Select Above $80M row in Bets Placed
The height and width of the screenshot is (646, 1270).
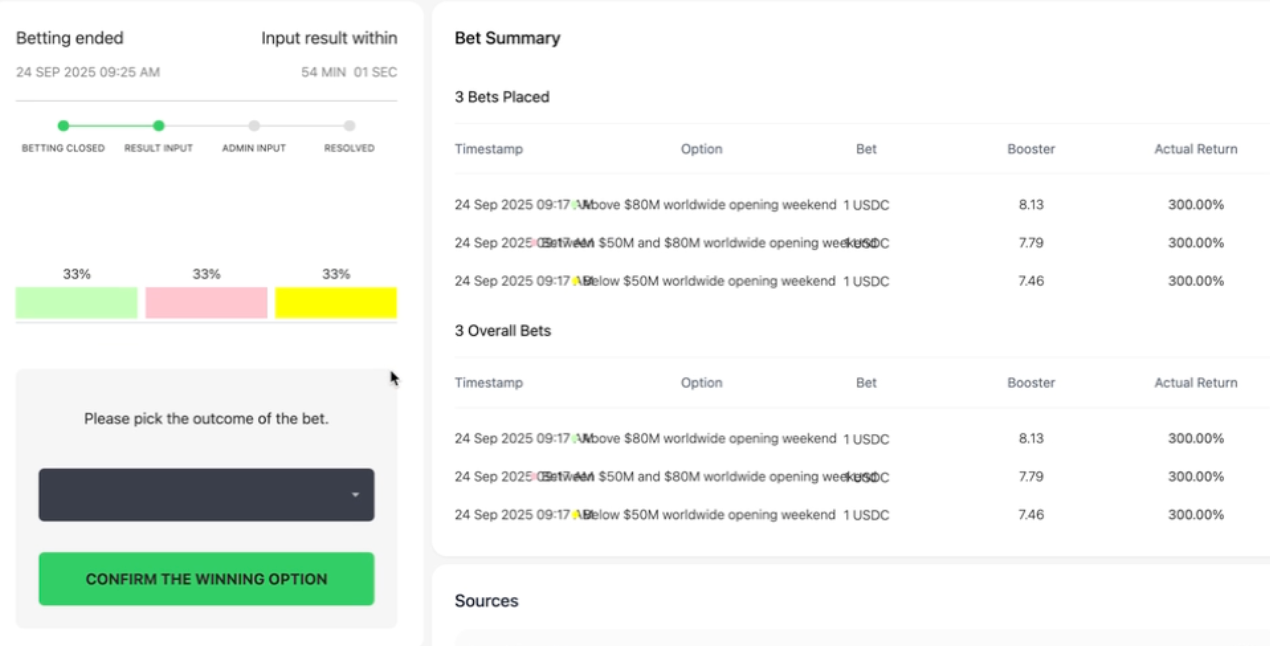709,205
